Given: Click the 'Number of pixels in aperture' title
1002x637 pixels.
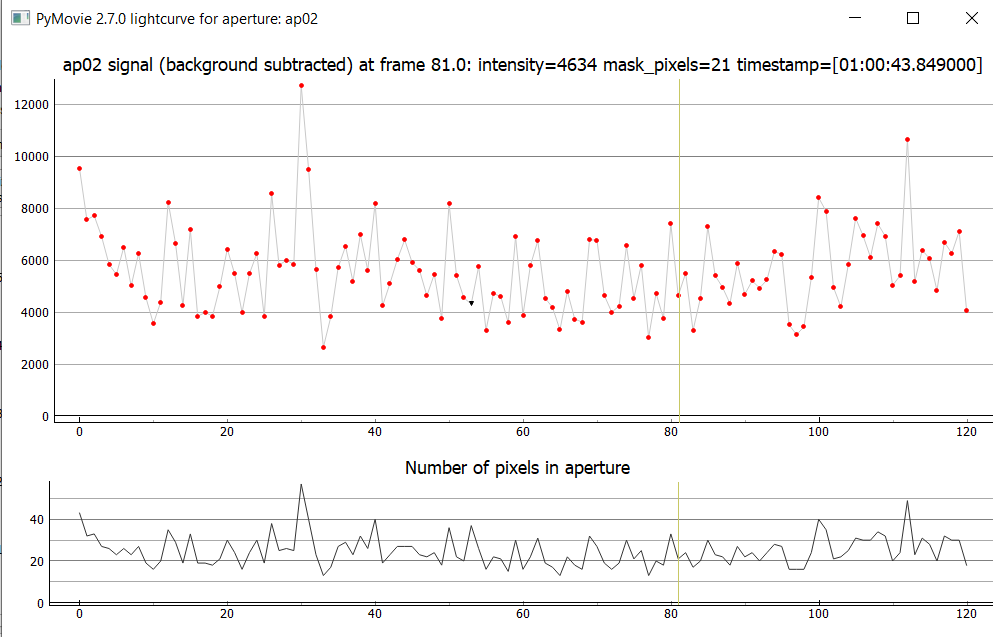Looking at the screenshot, I should click(517, 467).
